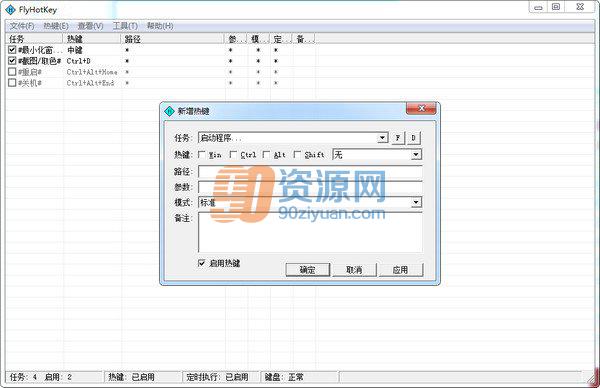Screen dimensions: 600x388
Task: Uncheck the #最小化窗 task checkbox
Action: [12, 50]
